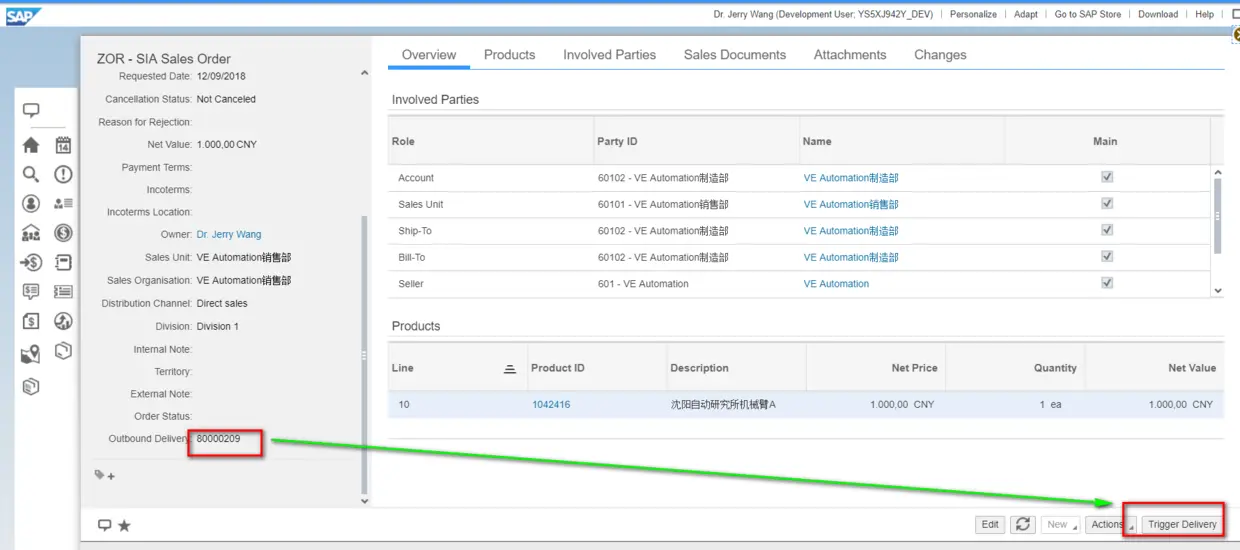Click the down chevron under the left details pane
The image size is (1240, 550).
[x=364, y=501]
